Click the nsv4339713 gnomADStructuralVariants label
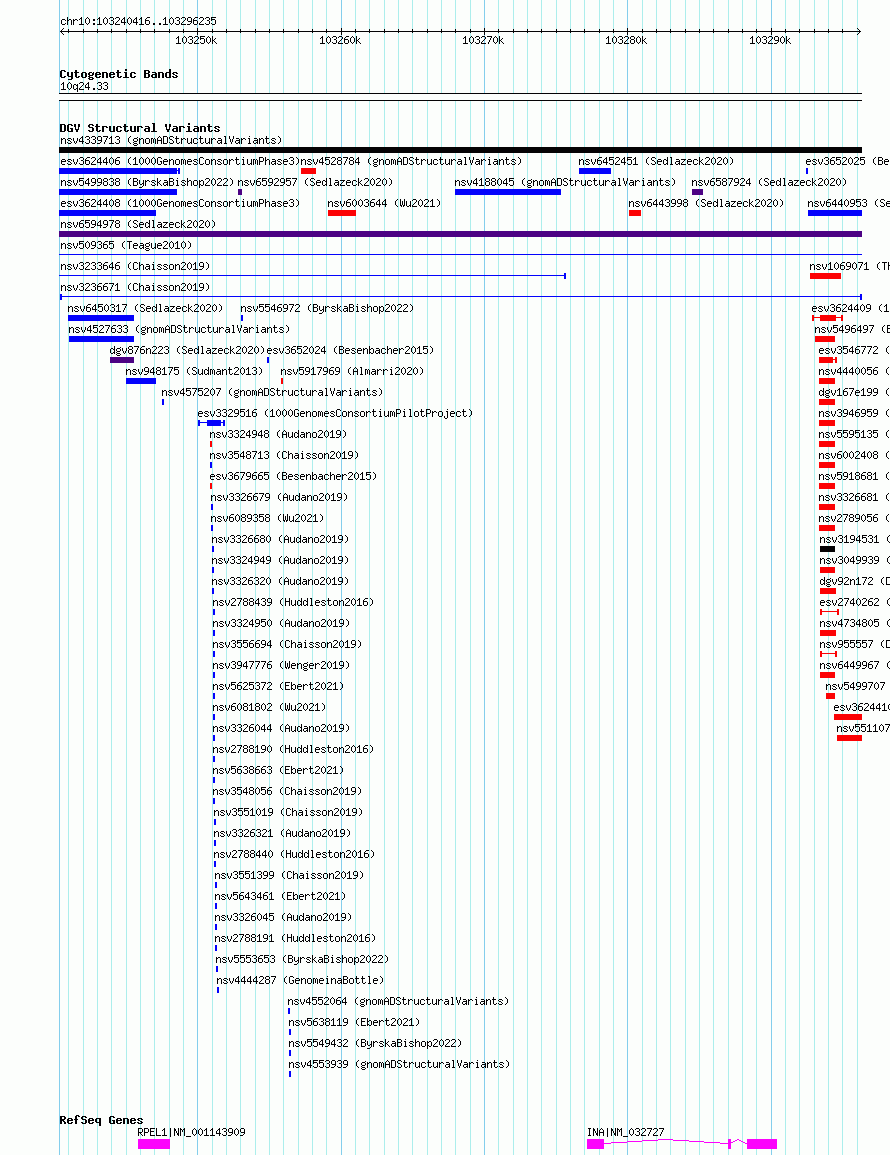The image size is (890, 1155). coord(171,140)
